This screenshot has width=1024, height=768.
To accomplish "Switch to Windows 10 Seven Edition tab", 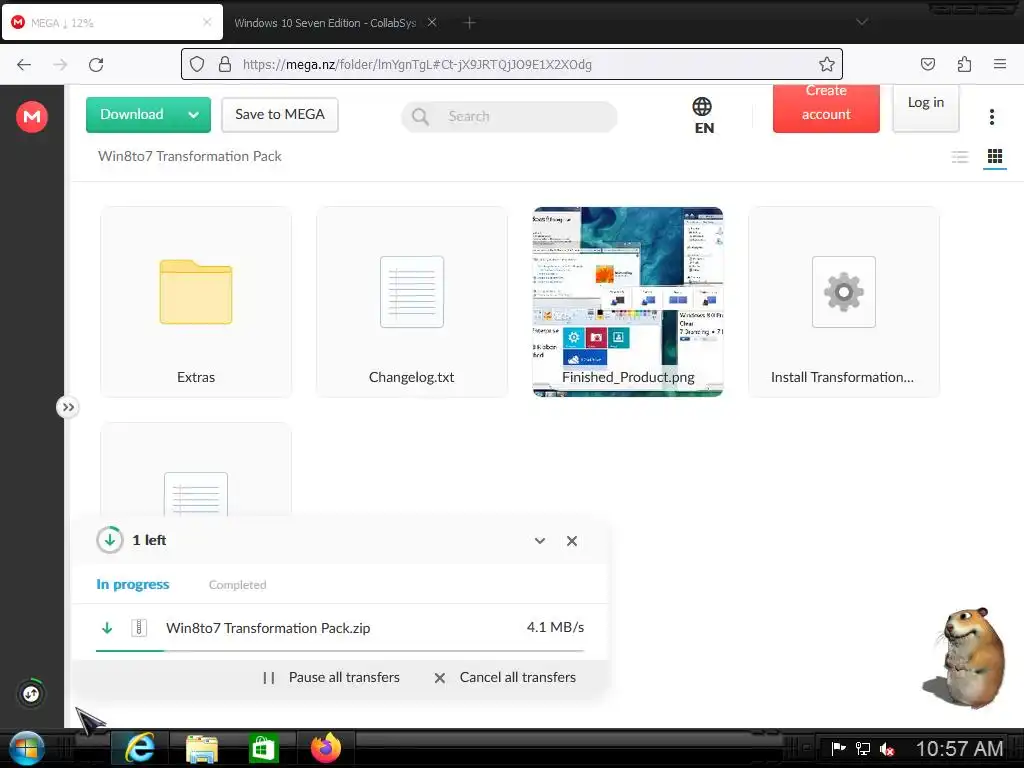I will tap(325, 23).
